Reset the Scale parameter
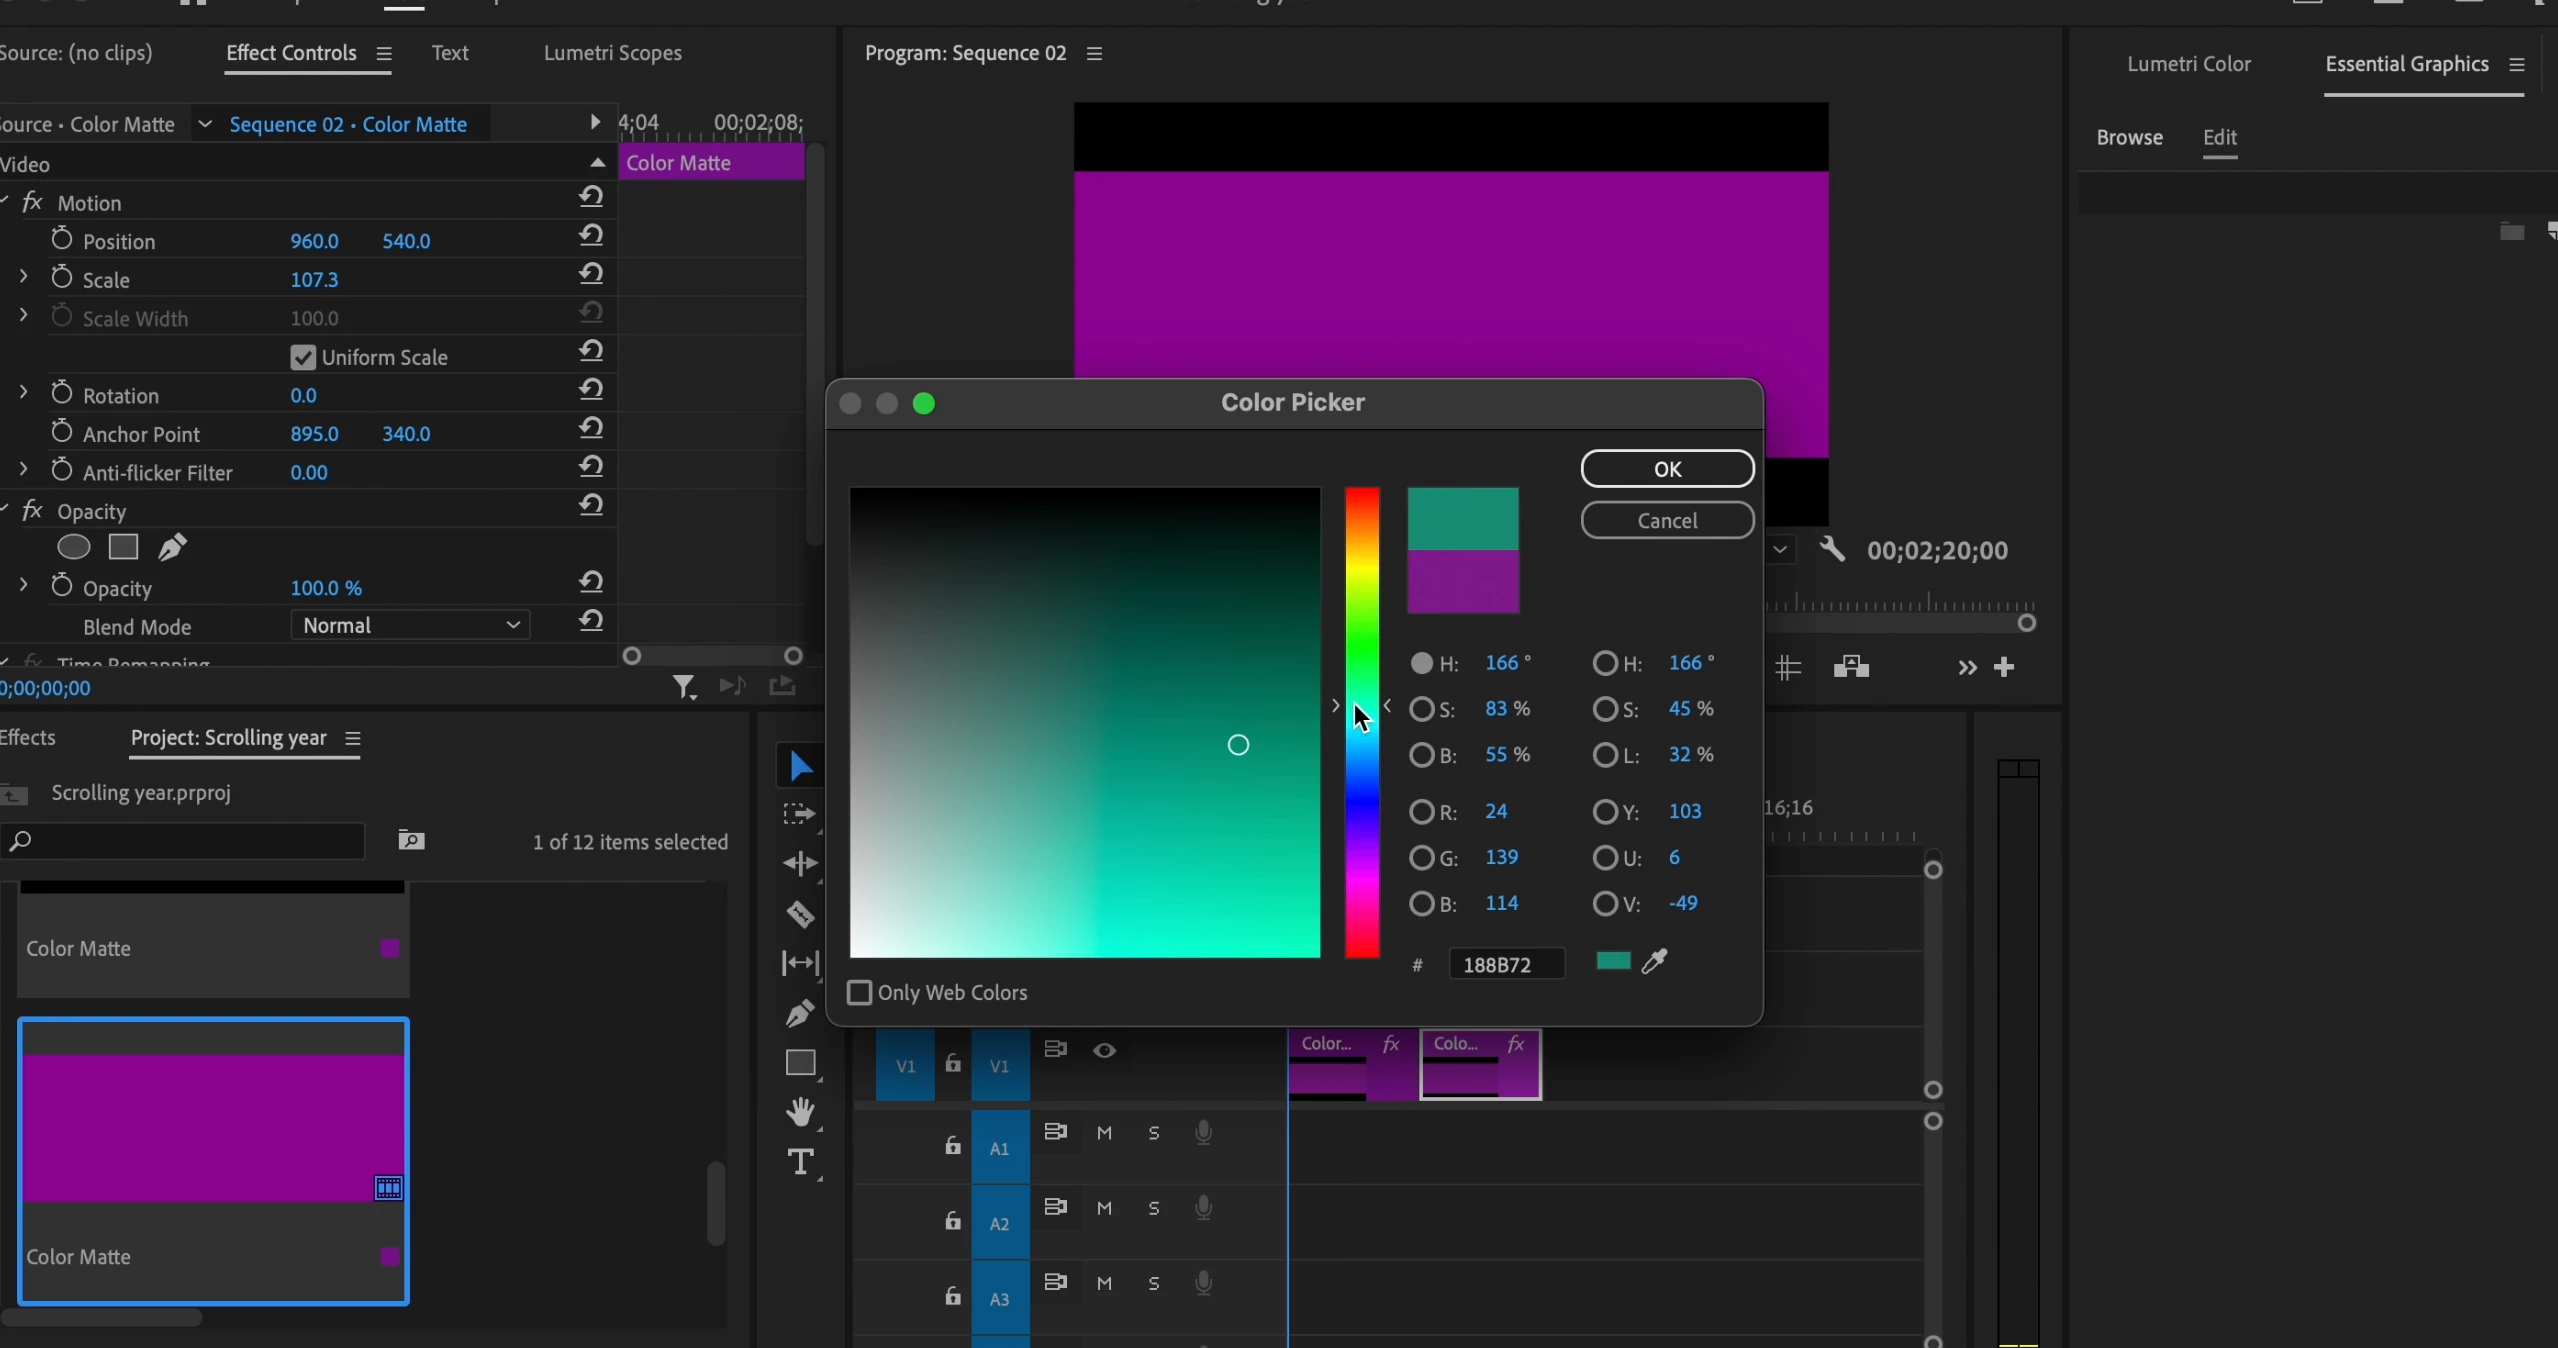Screen dimensions: 2558x1348 [x=591, y=274]
